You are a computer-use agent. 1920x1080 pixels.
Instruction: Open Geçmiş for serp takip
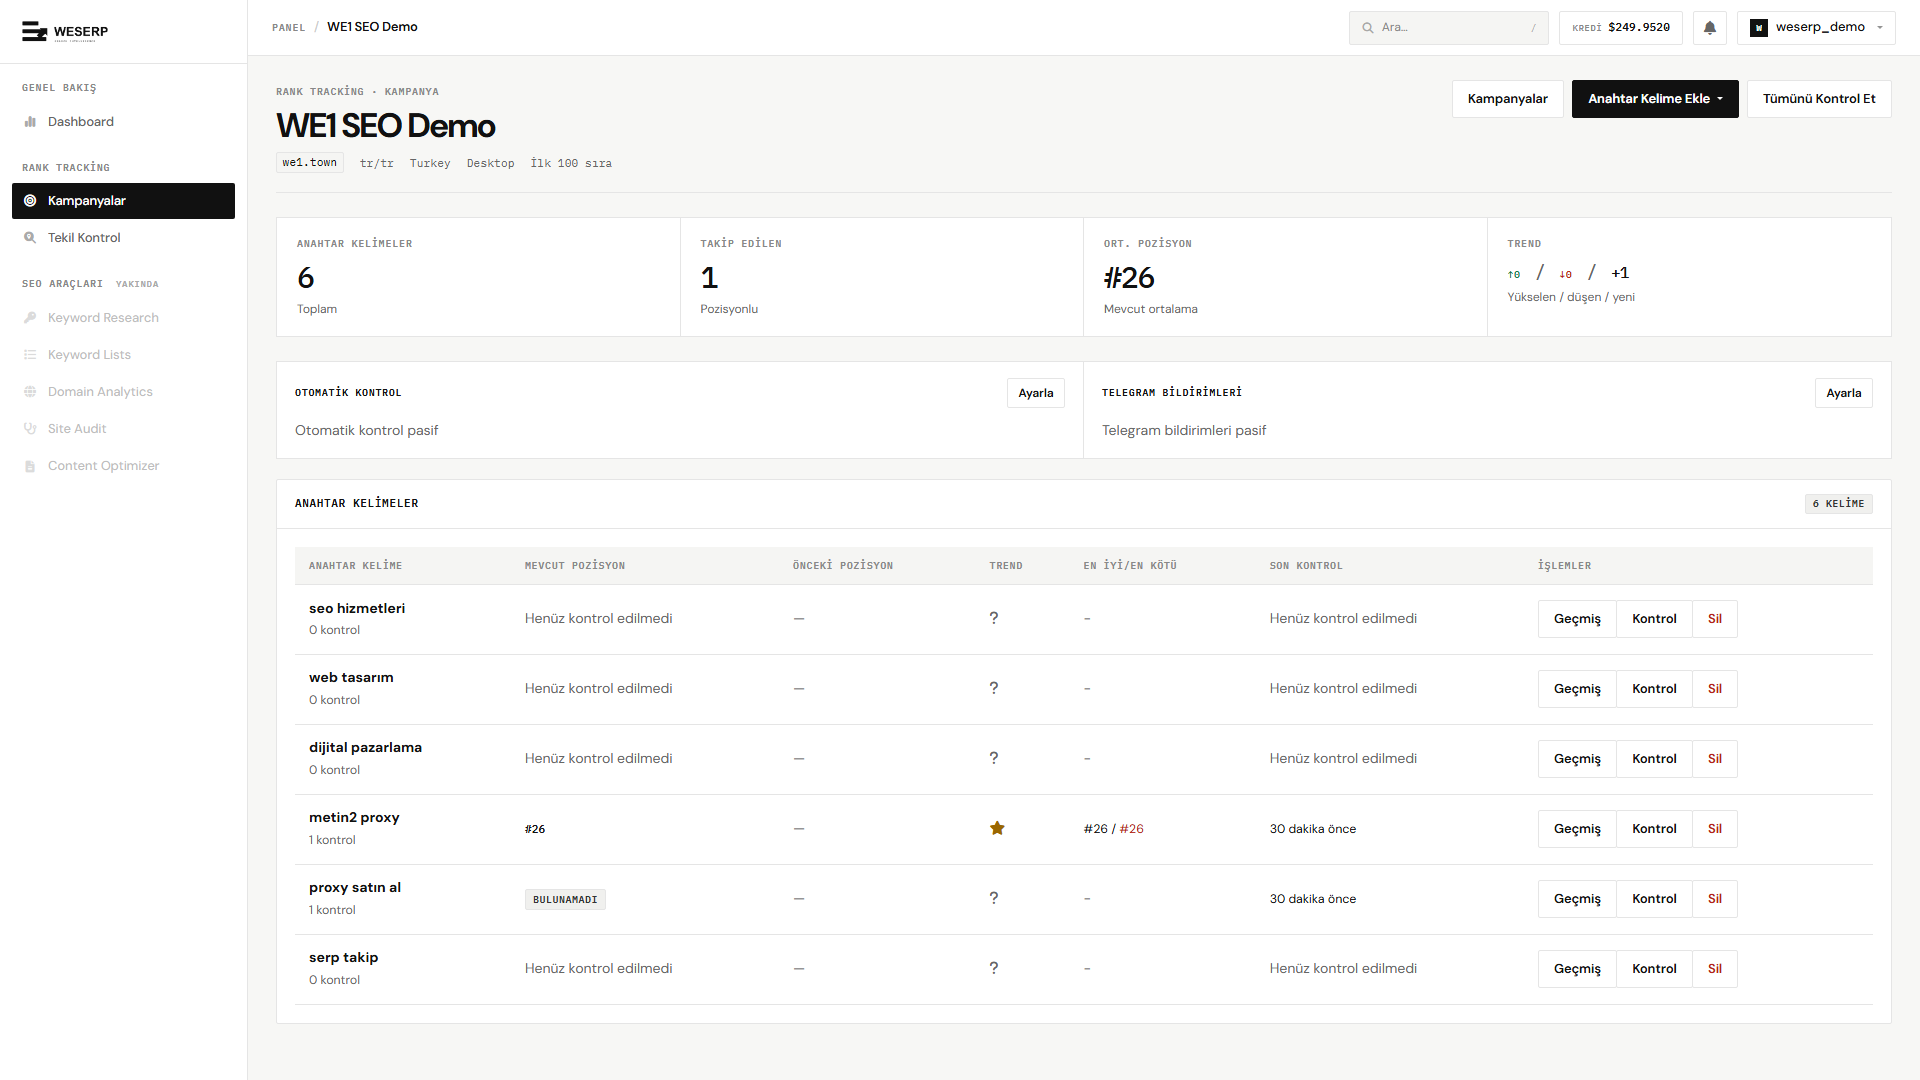point(1577,969)
